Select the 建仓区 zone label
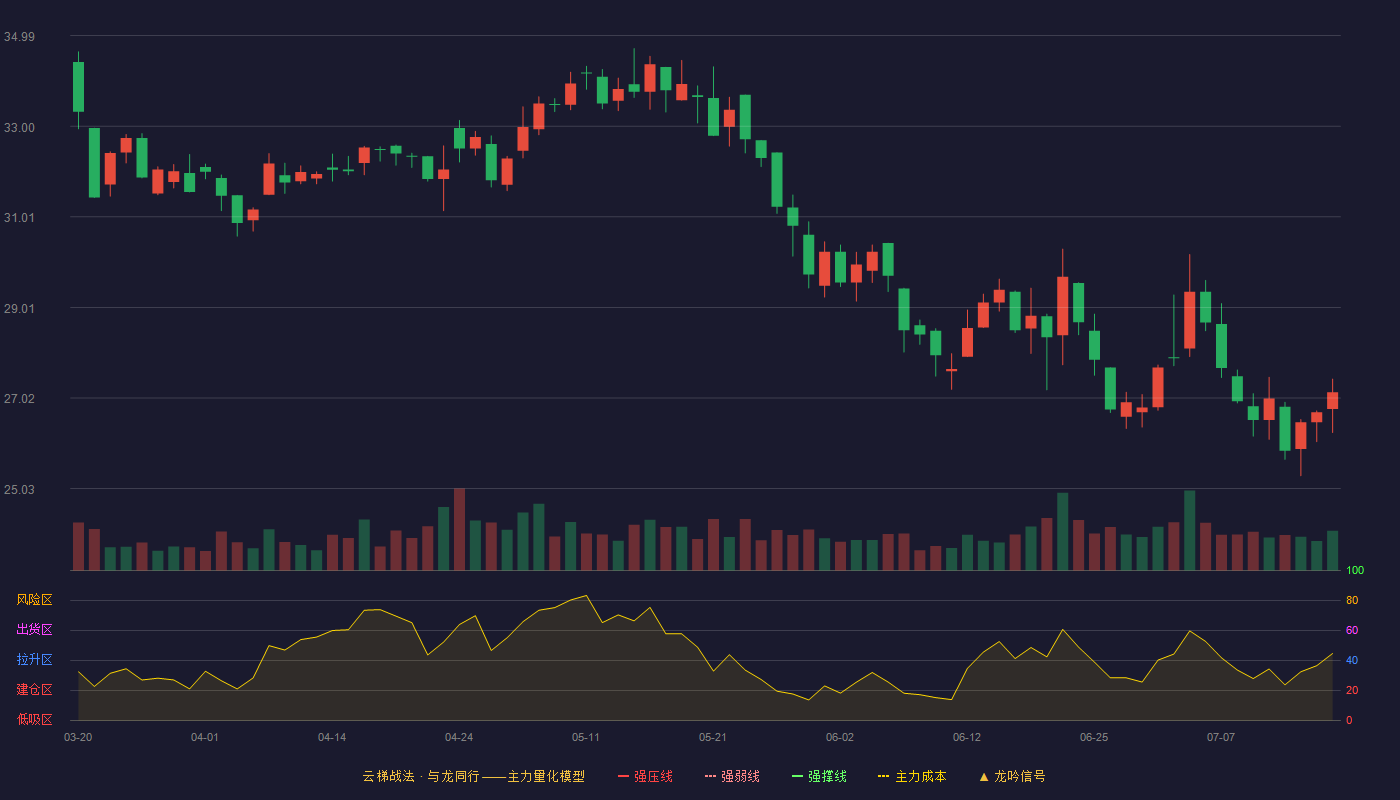 [x=34, y=690]
